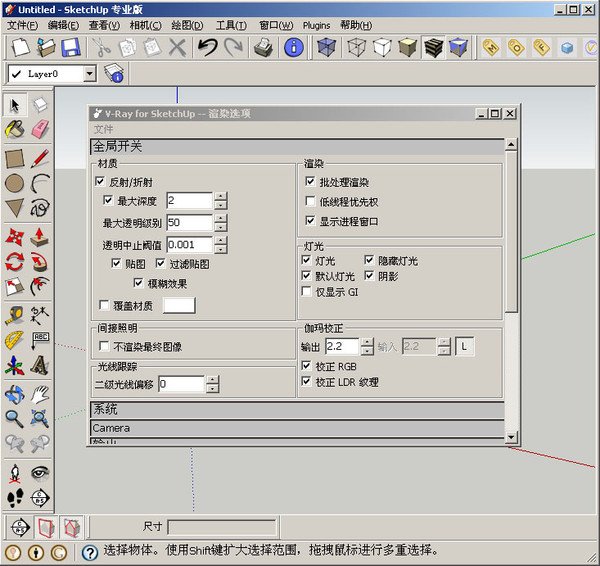Toggle the 最大深度 checkbox
Viewport: 600px width, 566px height.
(108, 200)
